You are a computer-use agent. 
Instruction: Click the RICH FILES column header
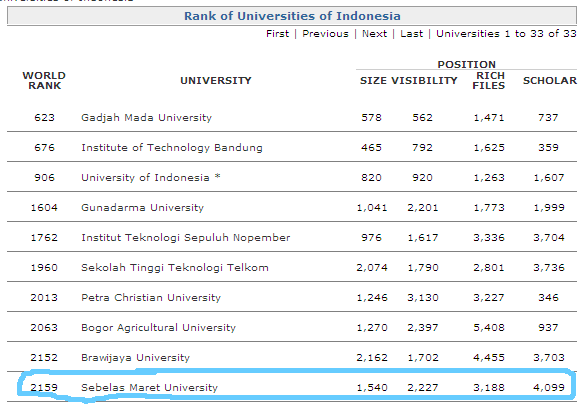489,80
